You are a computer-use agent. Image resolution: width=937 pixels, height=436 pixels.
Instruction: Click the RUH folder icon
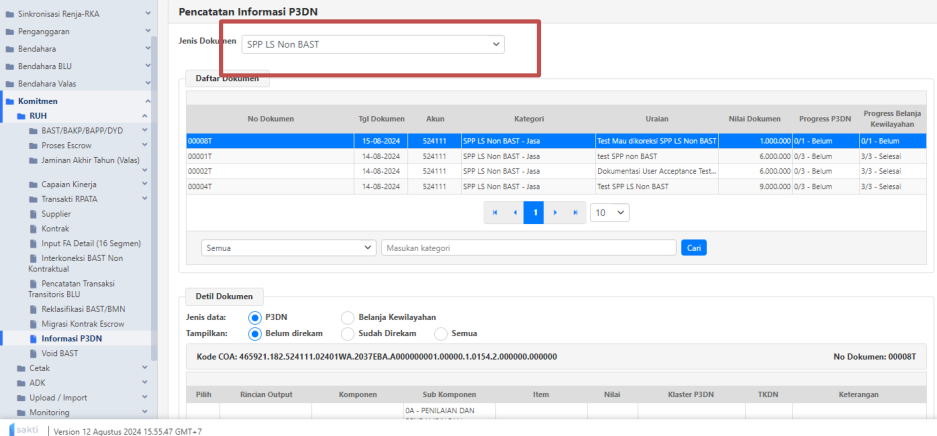[x=21, y=116]
